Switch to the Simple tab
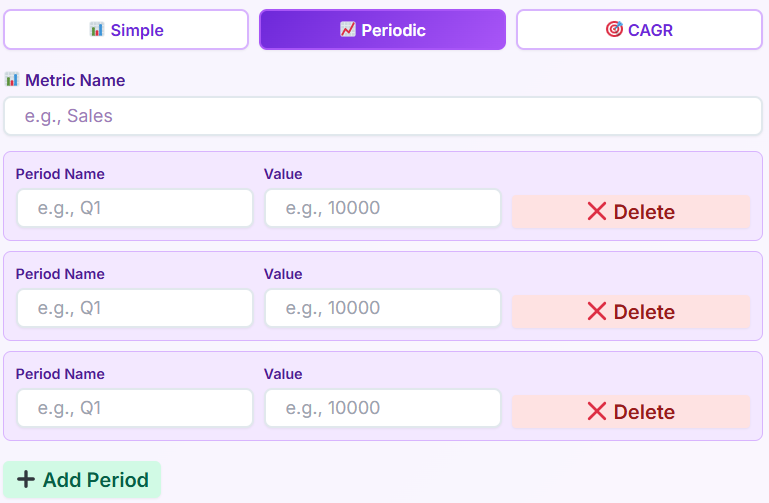The image size is (769, 503). pyautogui.click(x=126, y=30)
